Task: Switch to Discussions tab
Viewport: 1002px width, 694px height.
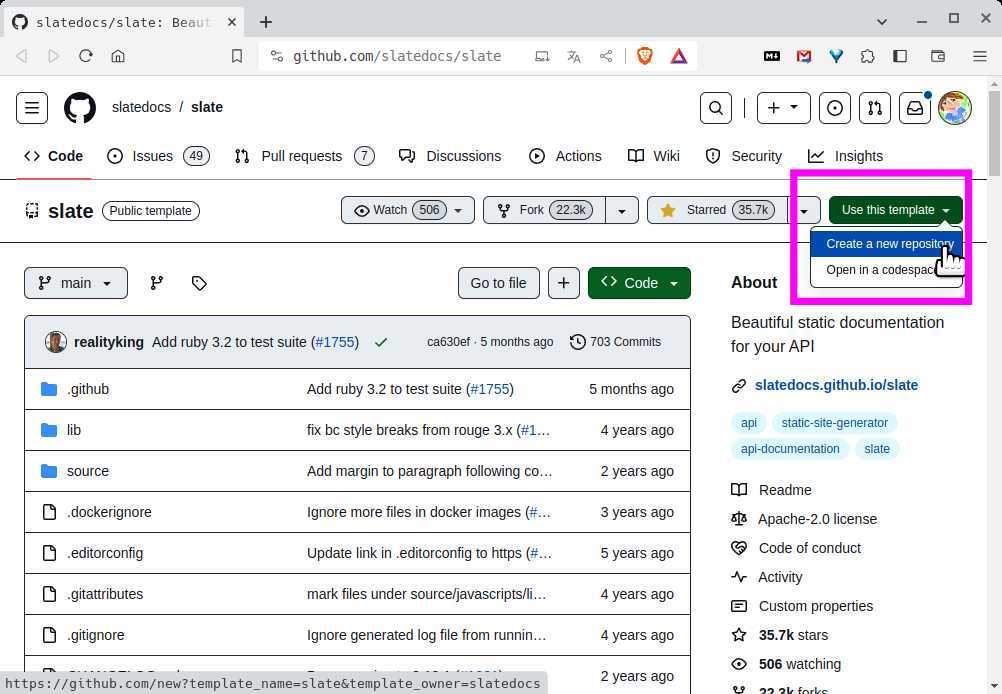Action: click(450, 156)
